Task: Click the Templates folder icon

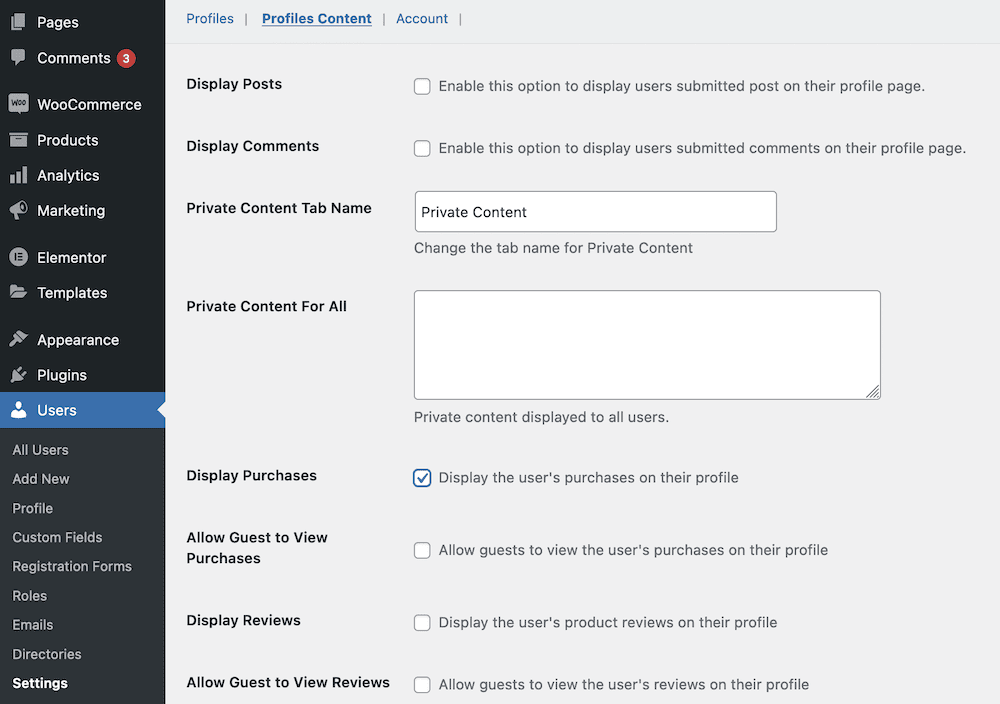Action: click(x=18, y=292)
